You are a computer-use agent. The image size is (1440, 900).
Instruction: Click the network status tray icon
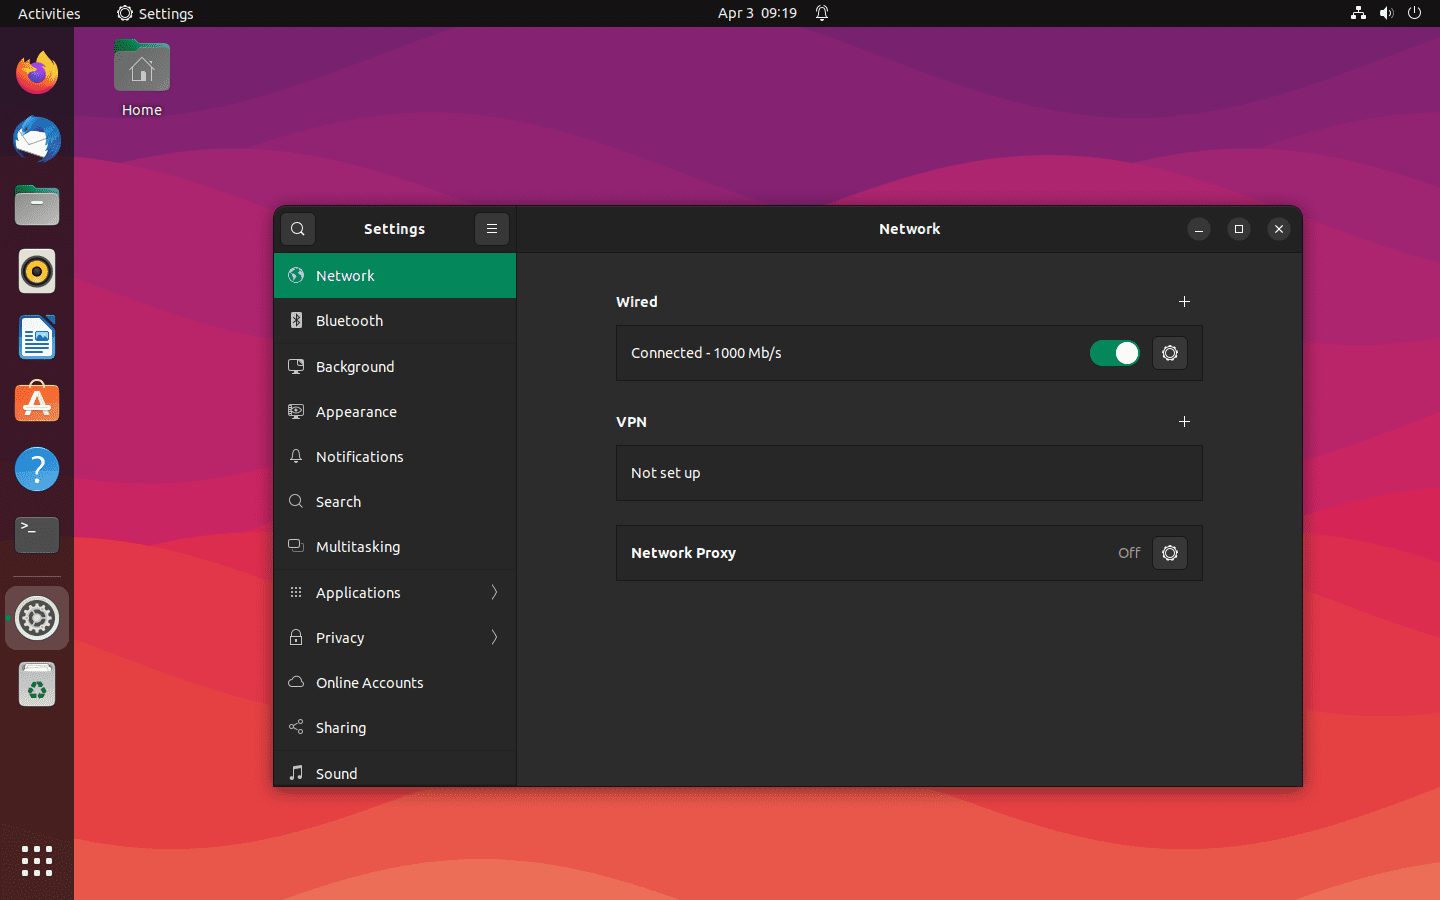[x=1358, y=13]
